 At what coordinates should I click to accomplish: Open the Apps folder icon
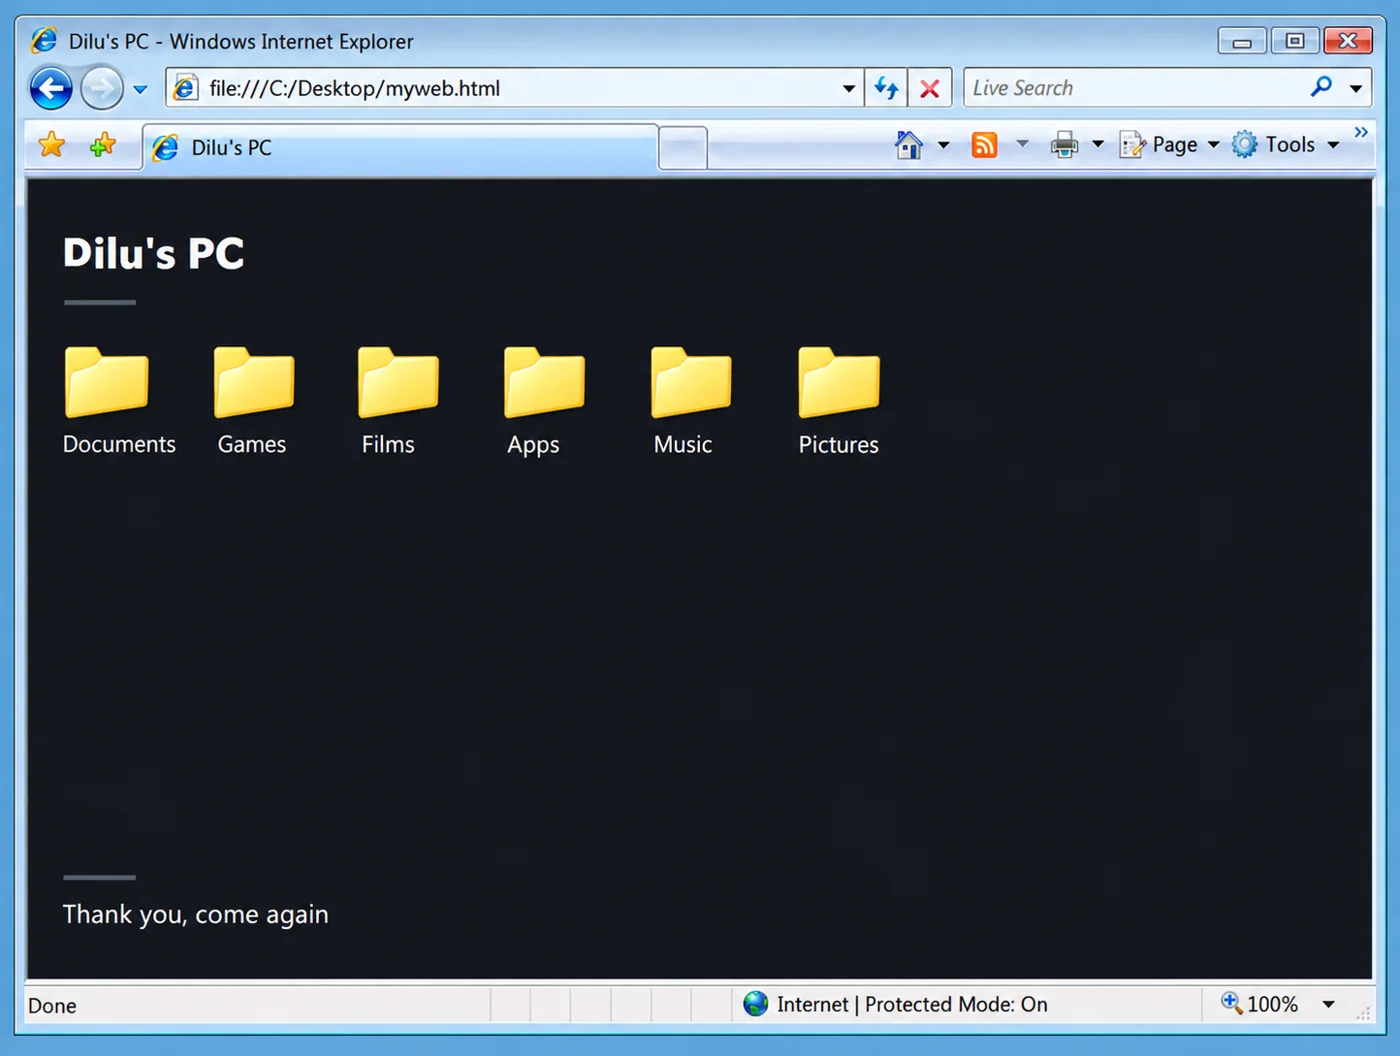coord(544,381)
